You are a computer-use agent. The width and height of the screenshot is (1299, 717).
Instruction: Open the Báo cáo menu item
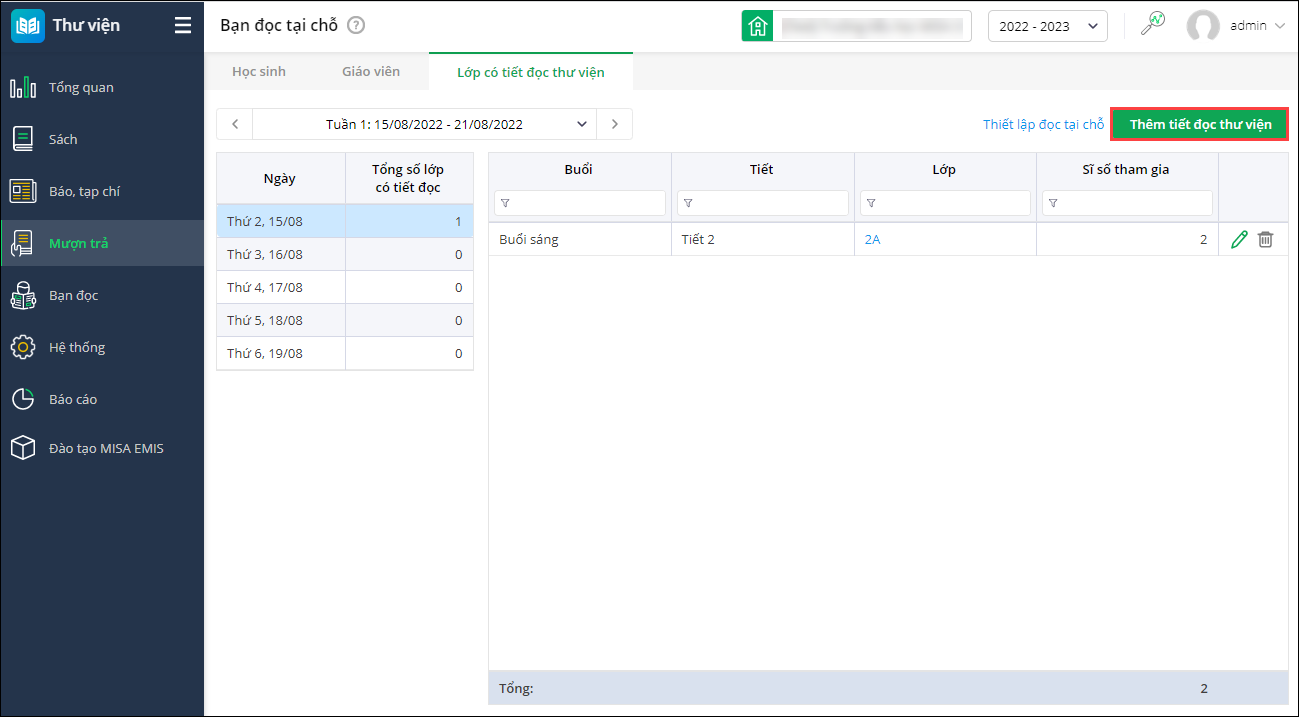[x=102, y=399]
